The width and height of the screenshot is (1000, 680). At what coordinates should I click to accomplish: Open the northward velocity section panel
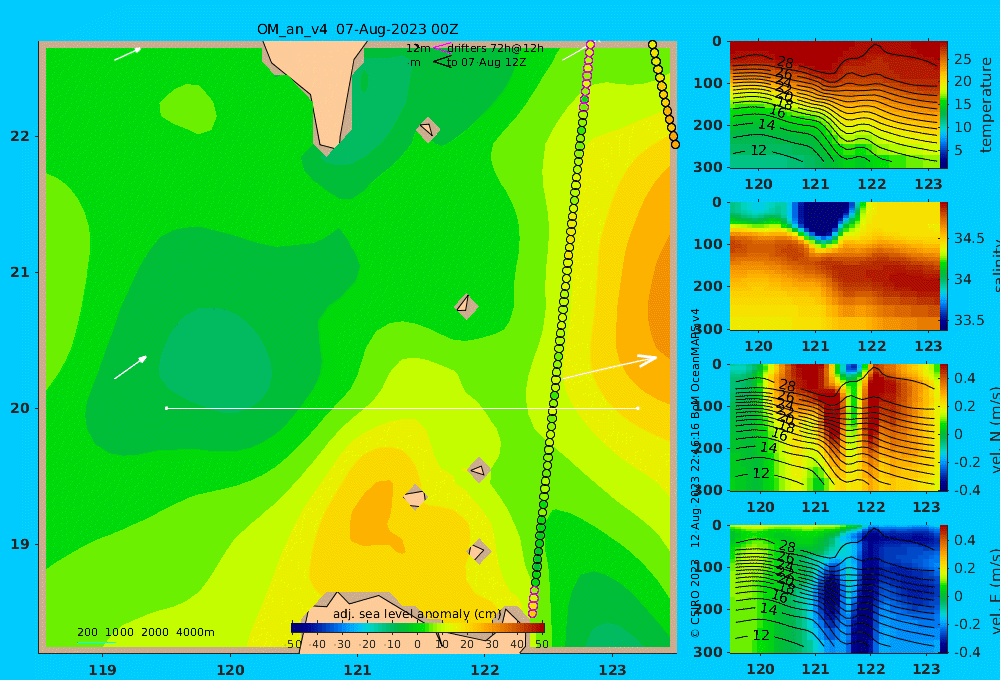pyautogui.click(x=834, y=427)
